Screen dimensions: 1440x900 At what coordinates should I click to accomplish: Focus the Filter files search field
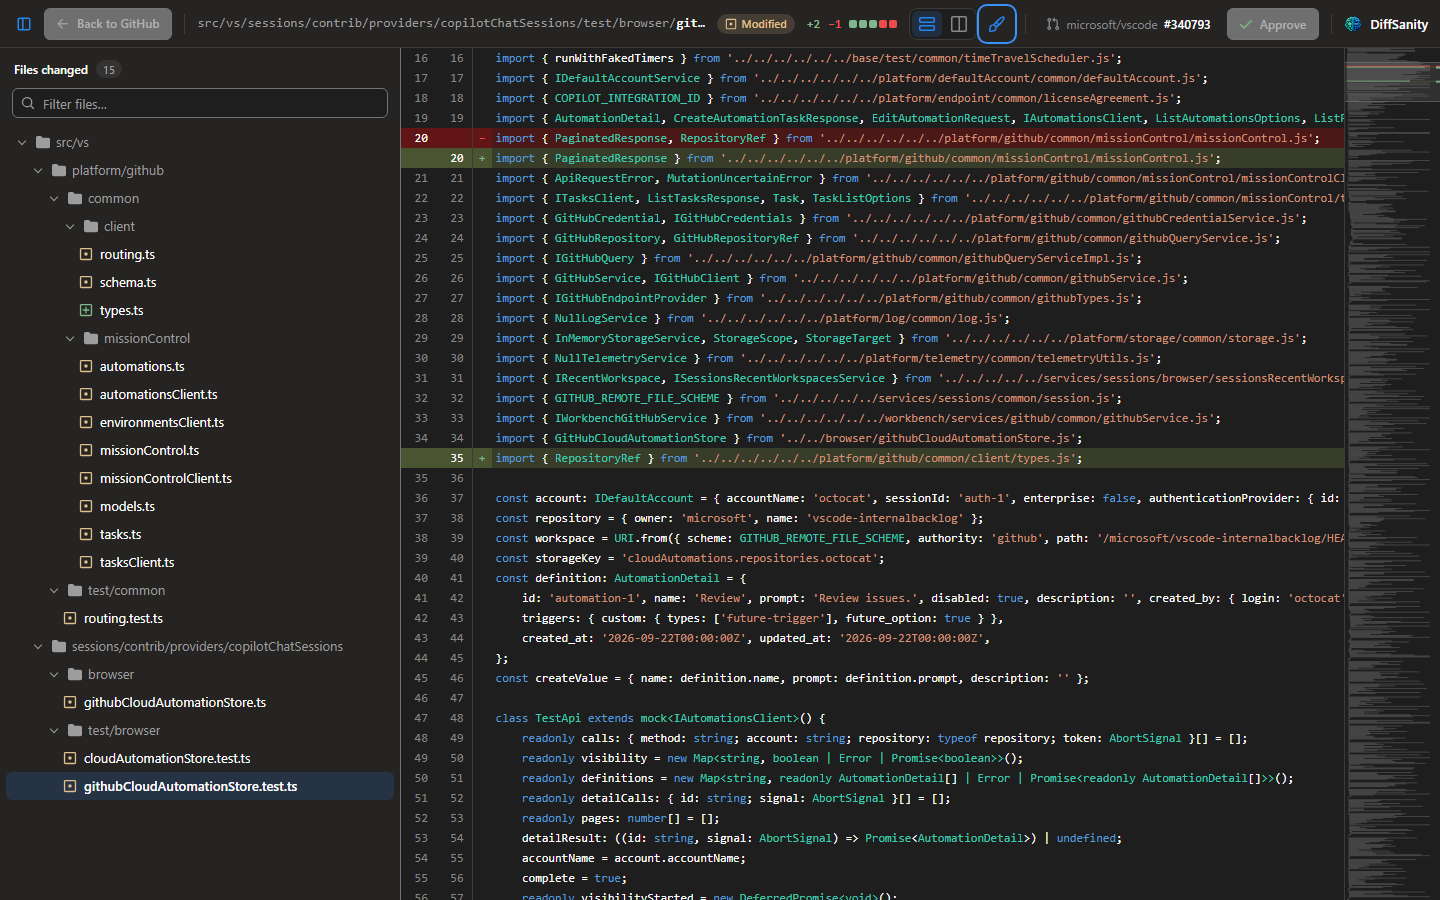point(200,103)
